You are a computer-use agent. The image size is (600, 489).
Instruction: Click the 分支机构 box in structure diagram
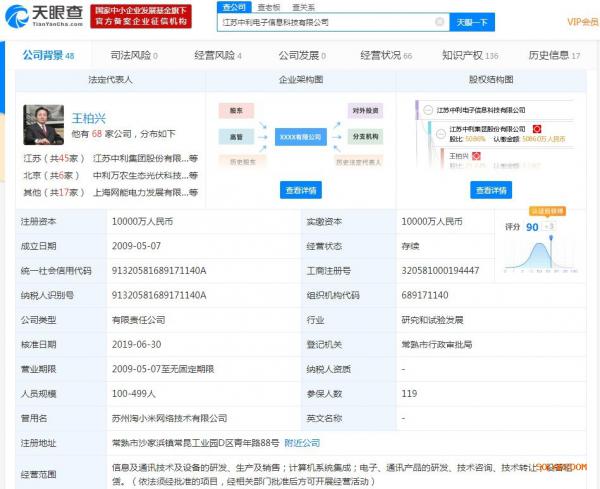tap(365, 137)
